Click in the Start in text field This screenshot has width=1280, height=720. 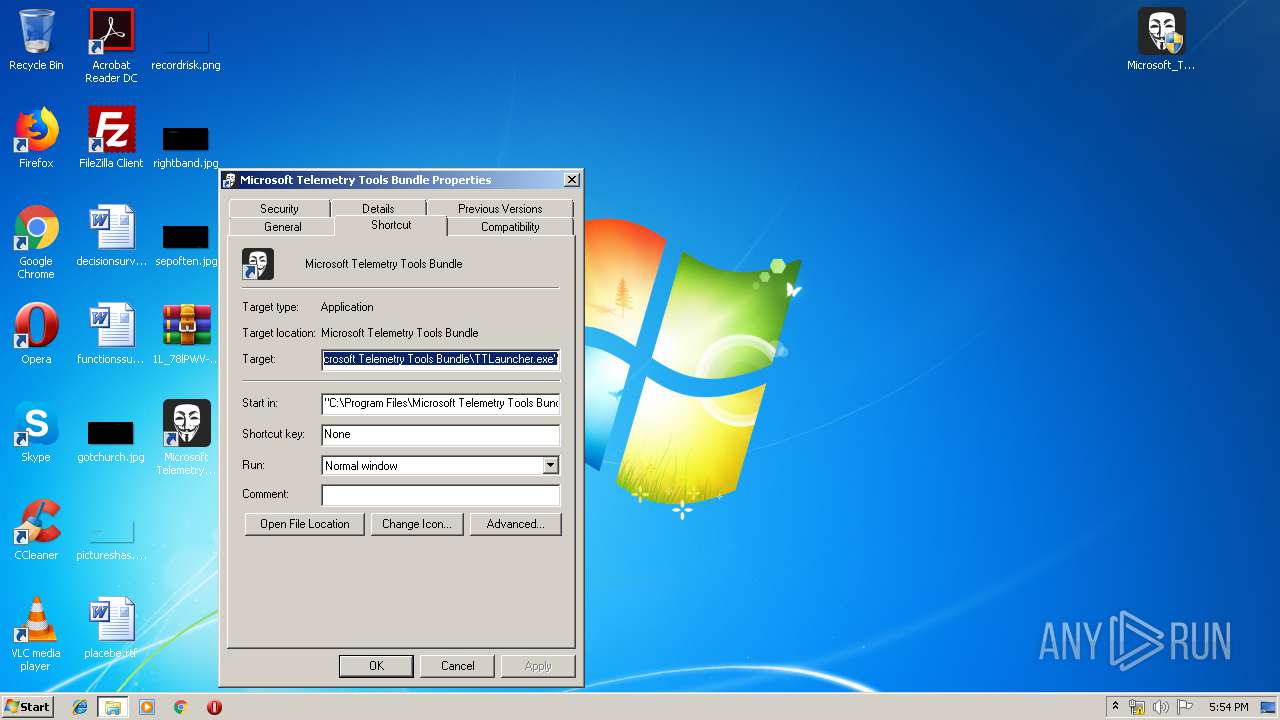click(441, 403)
